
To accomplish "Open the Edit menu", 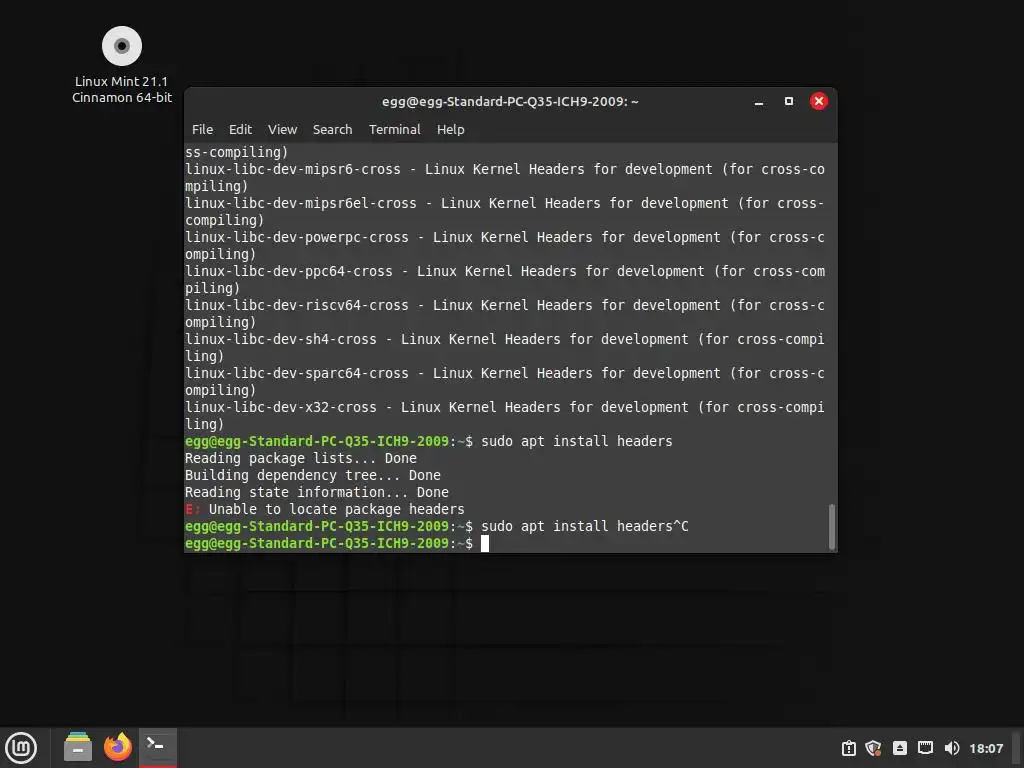I will 240,129.
